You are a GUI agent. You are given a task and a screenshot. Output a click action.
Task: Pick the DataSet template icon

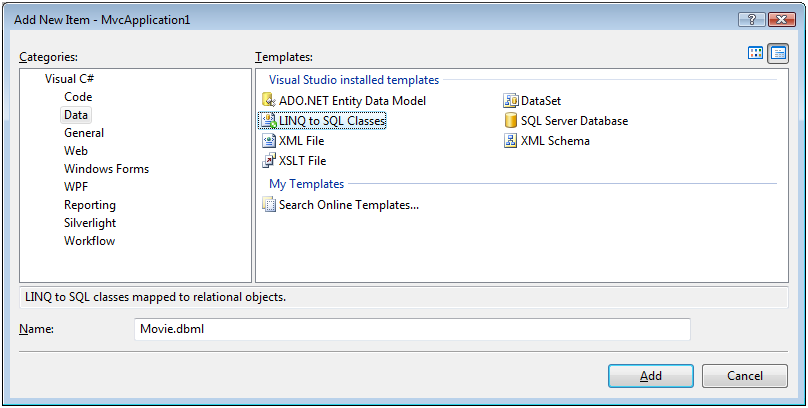(510, 100)
